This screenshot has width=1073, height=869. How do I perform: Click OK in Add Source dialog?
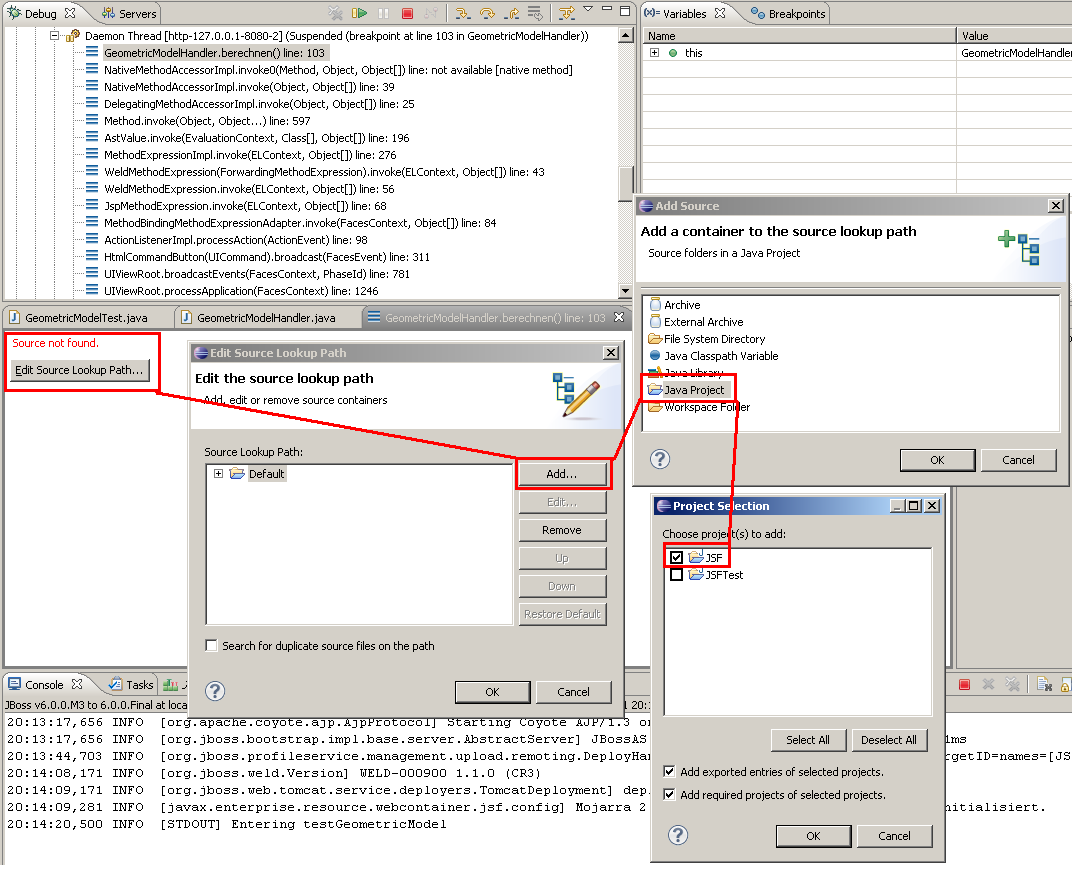(x=937, y=460)
